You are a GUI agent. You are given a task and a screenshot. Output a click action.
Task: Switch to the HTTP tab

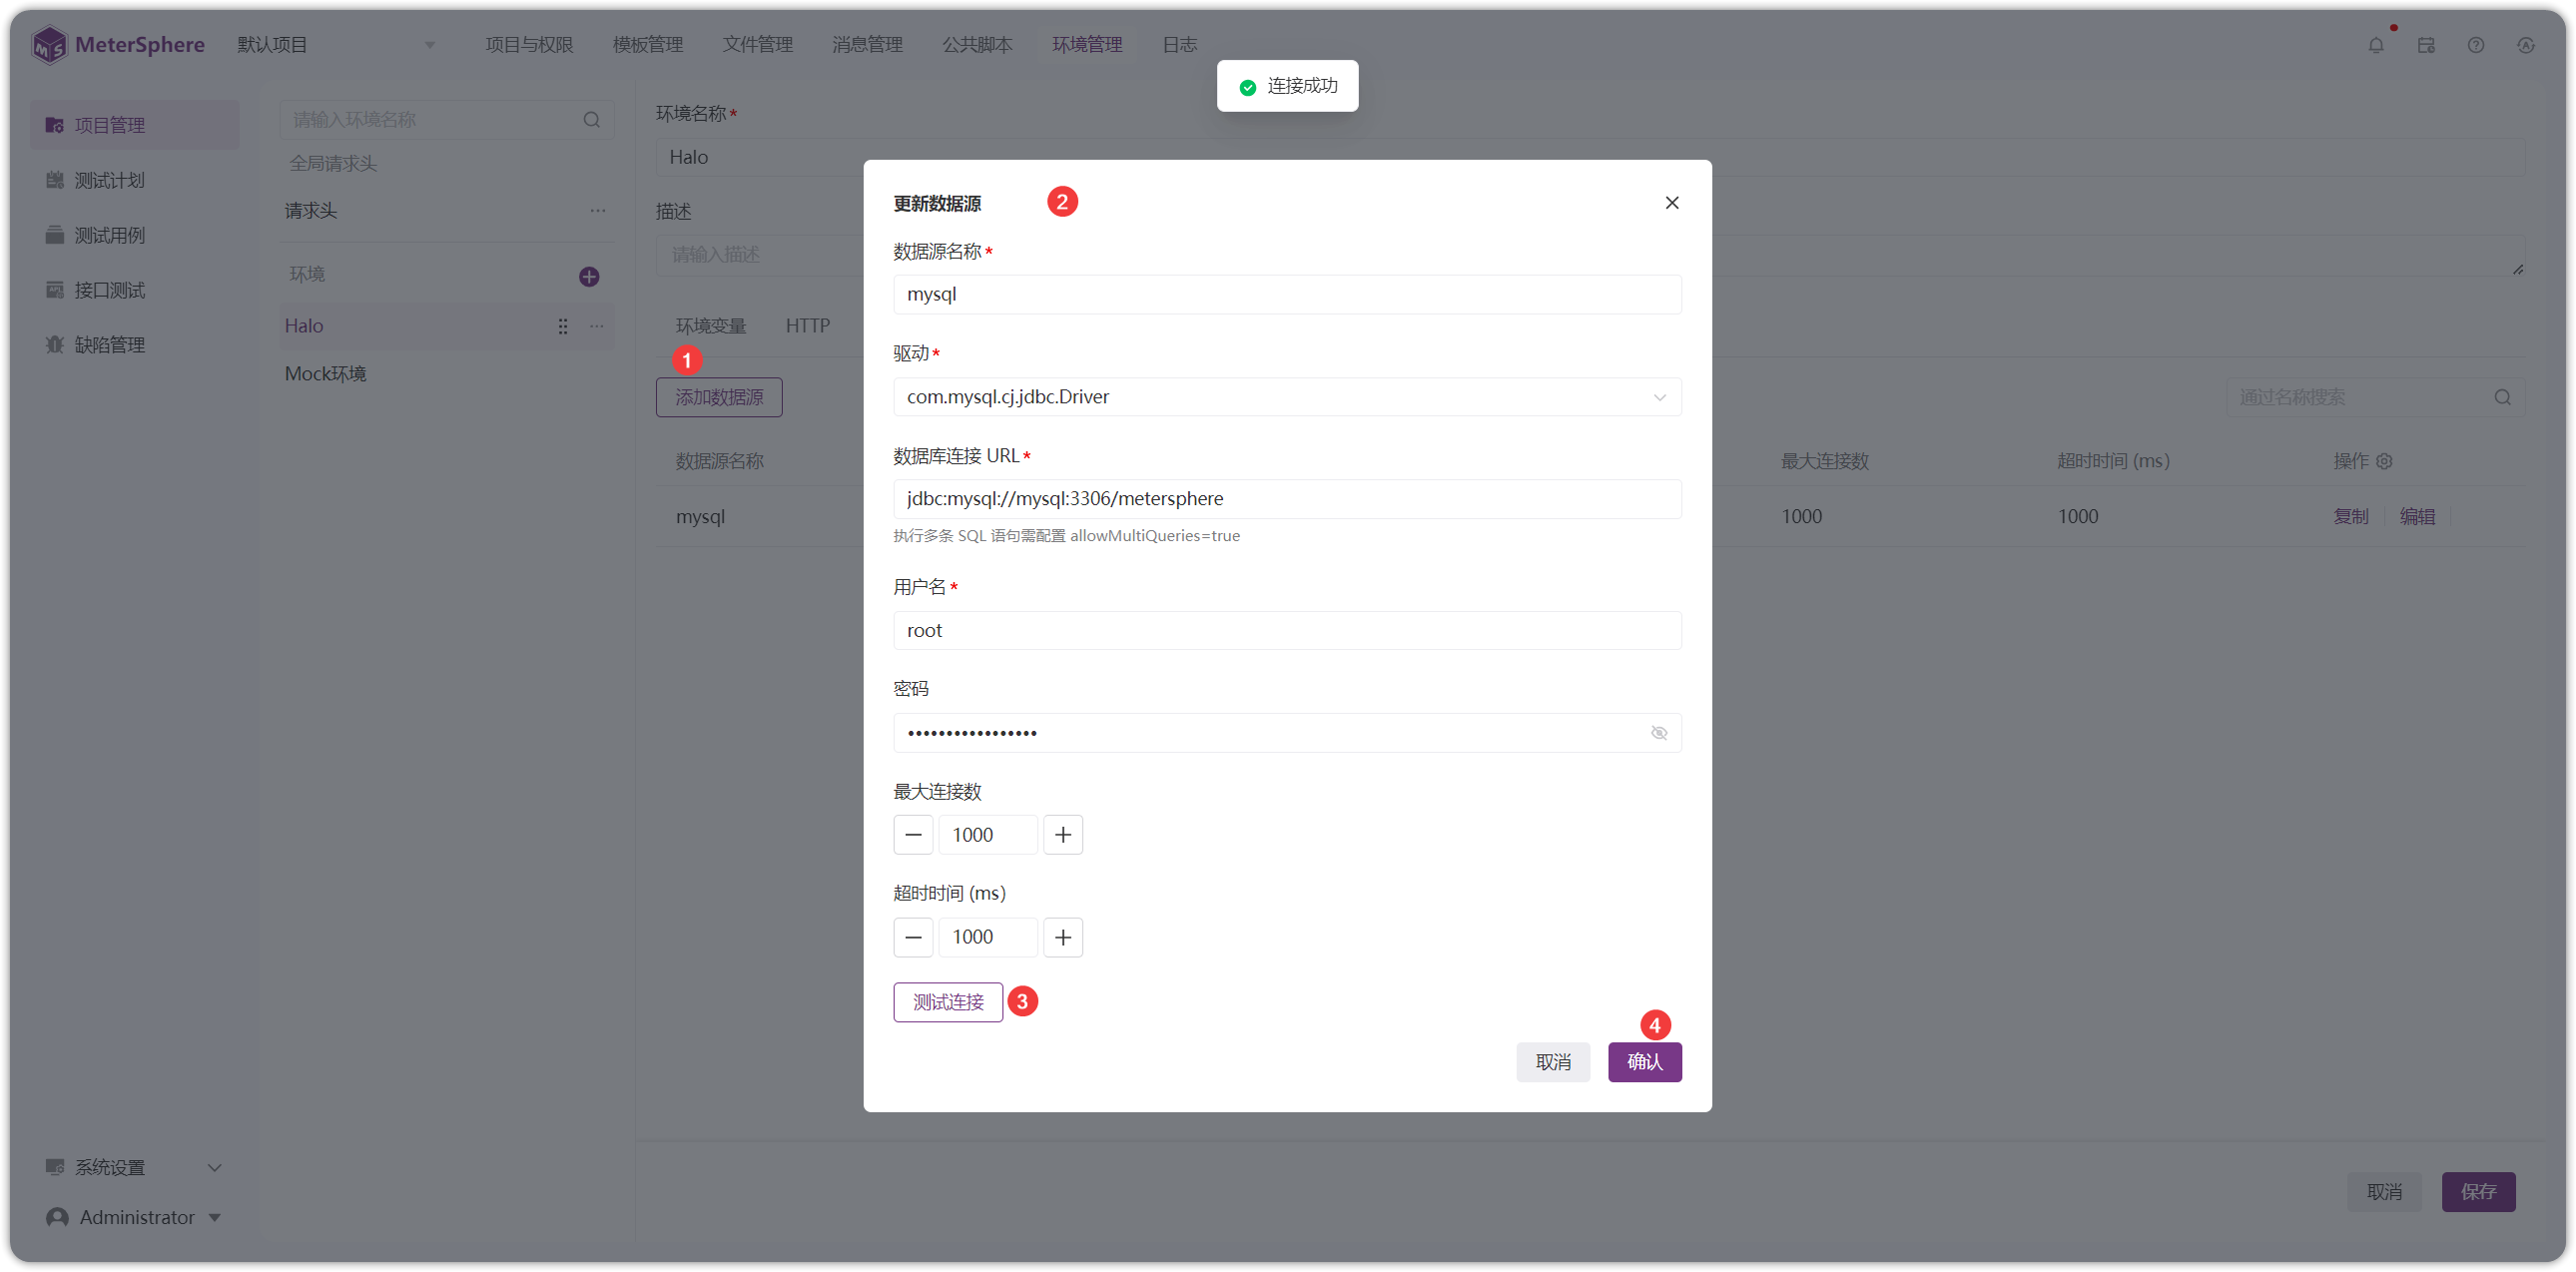tap(808, 326)
